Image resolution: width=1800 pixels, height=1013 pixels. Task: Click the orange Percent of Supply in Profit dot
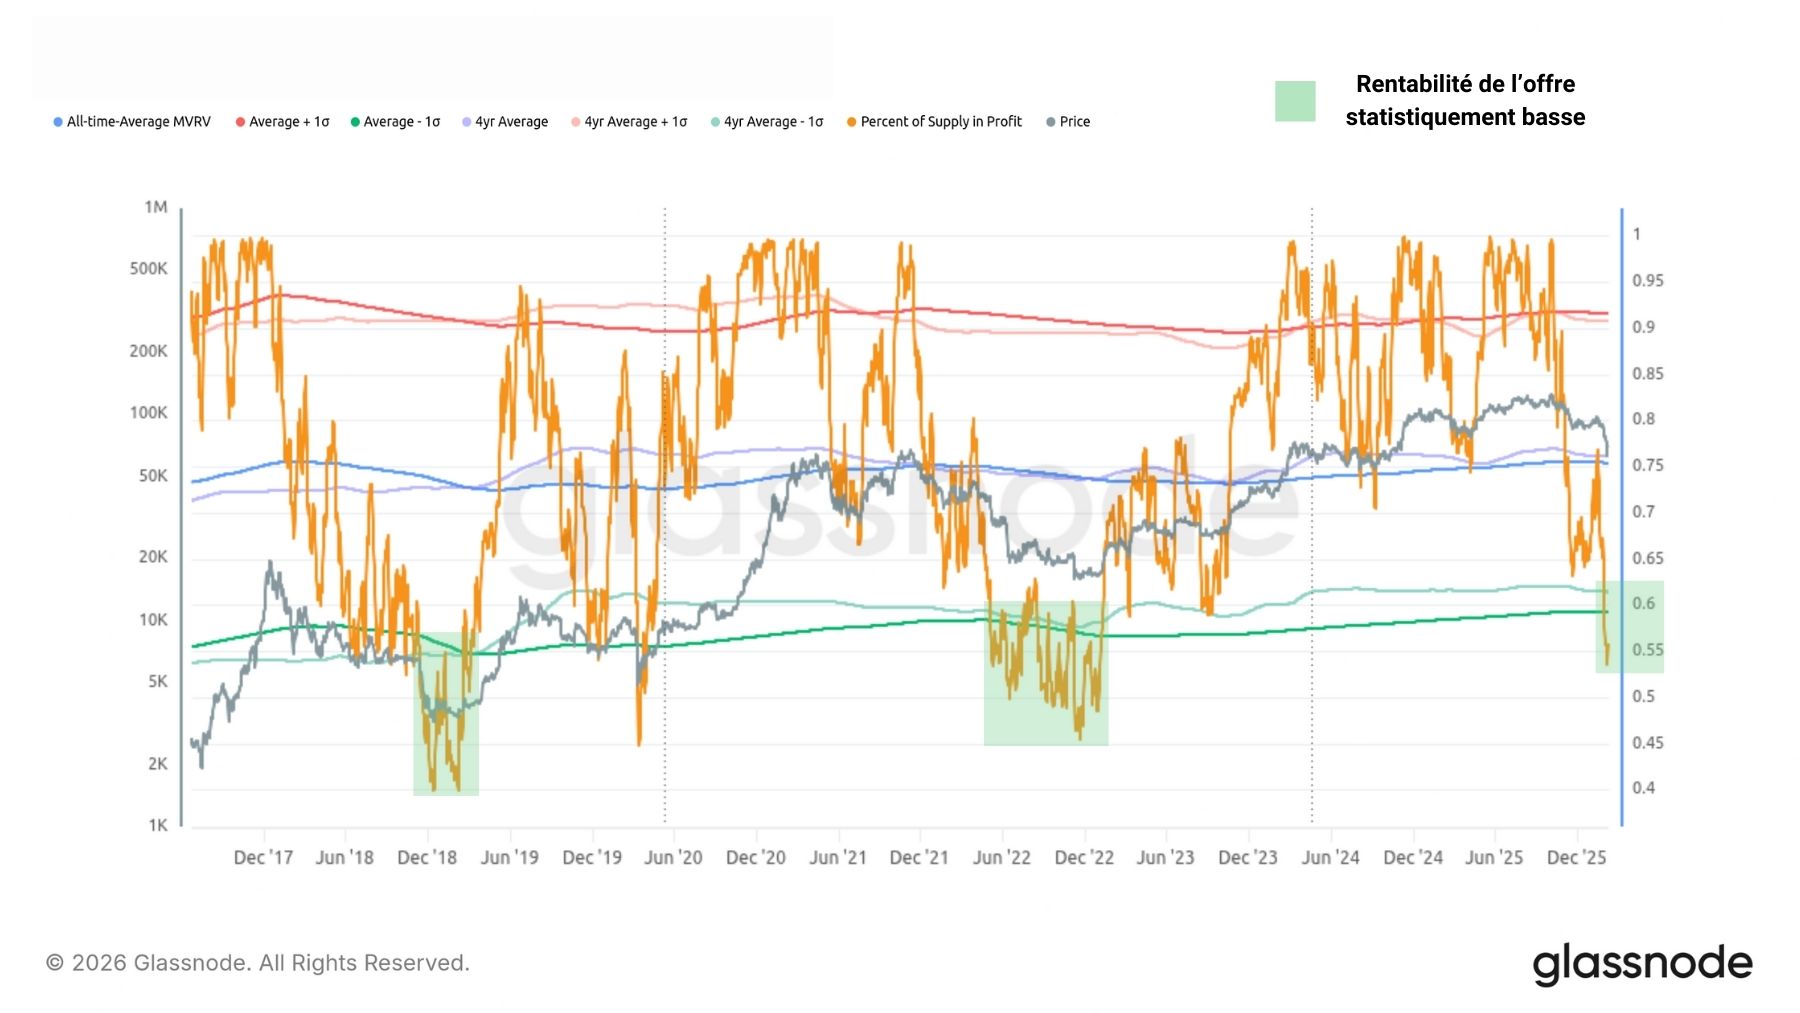pyautogui.click(x=850, y=121)
